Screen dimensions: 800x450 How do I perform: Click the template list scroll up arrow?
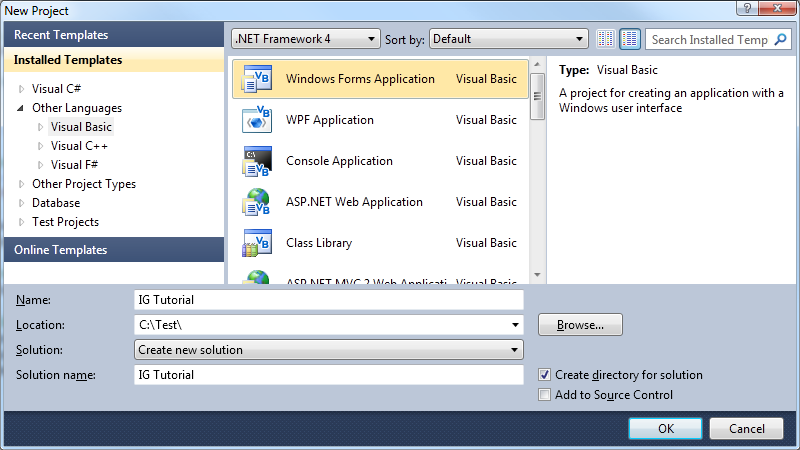537,64
